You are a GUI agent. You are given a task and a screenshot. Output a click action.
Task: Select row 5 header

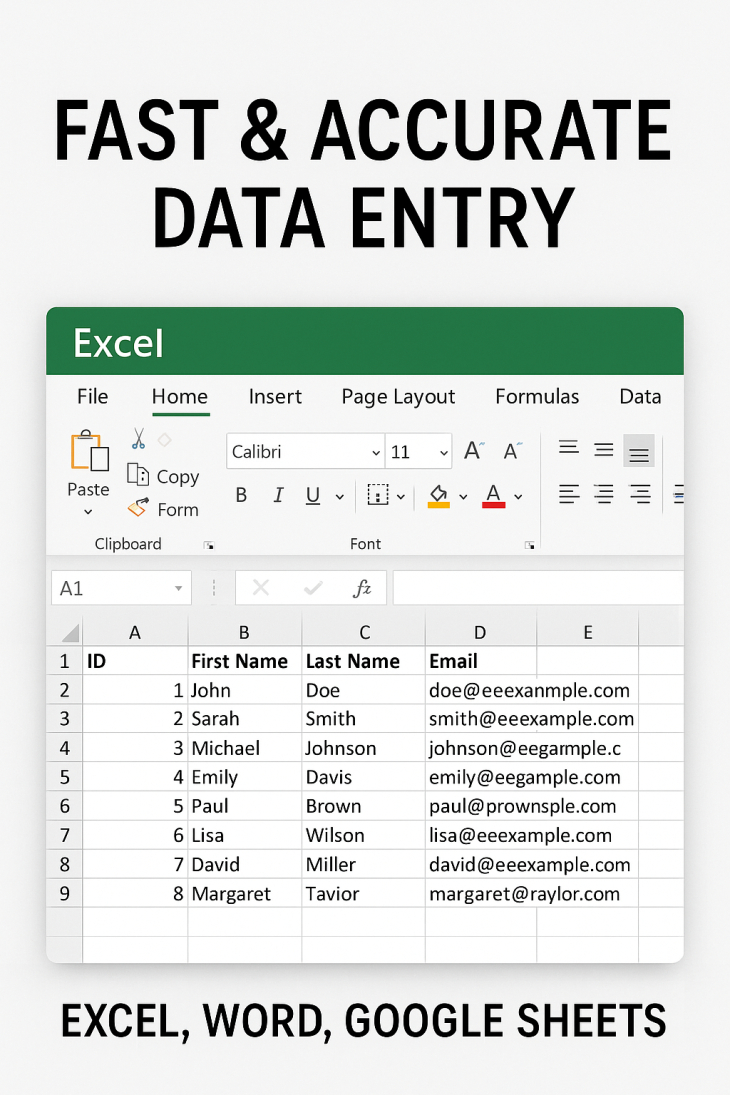[64, 777]
